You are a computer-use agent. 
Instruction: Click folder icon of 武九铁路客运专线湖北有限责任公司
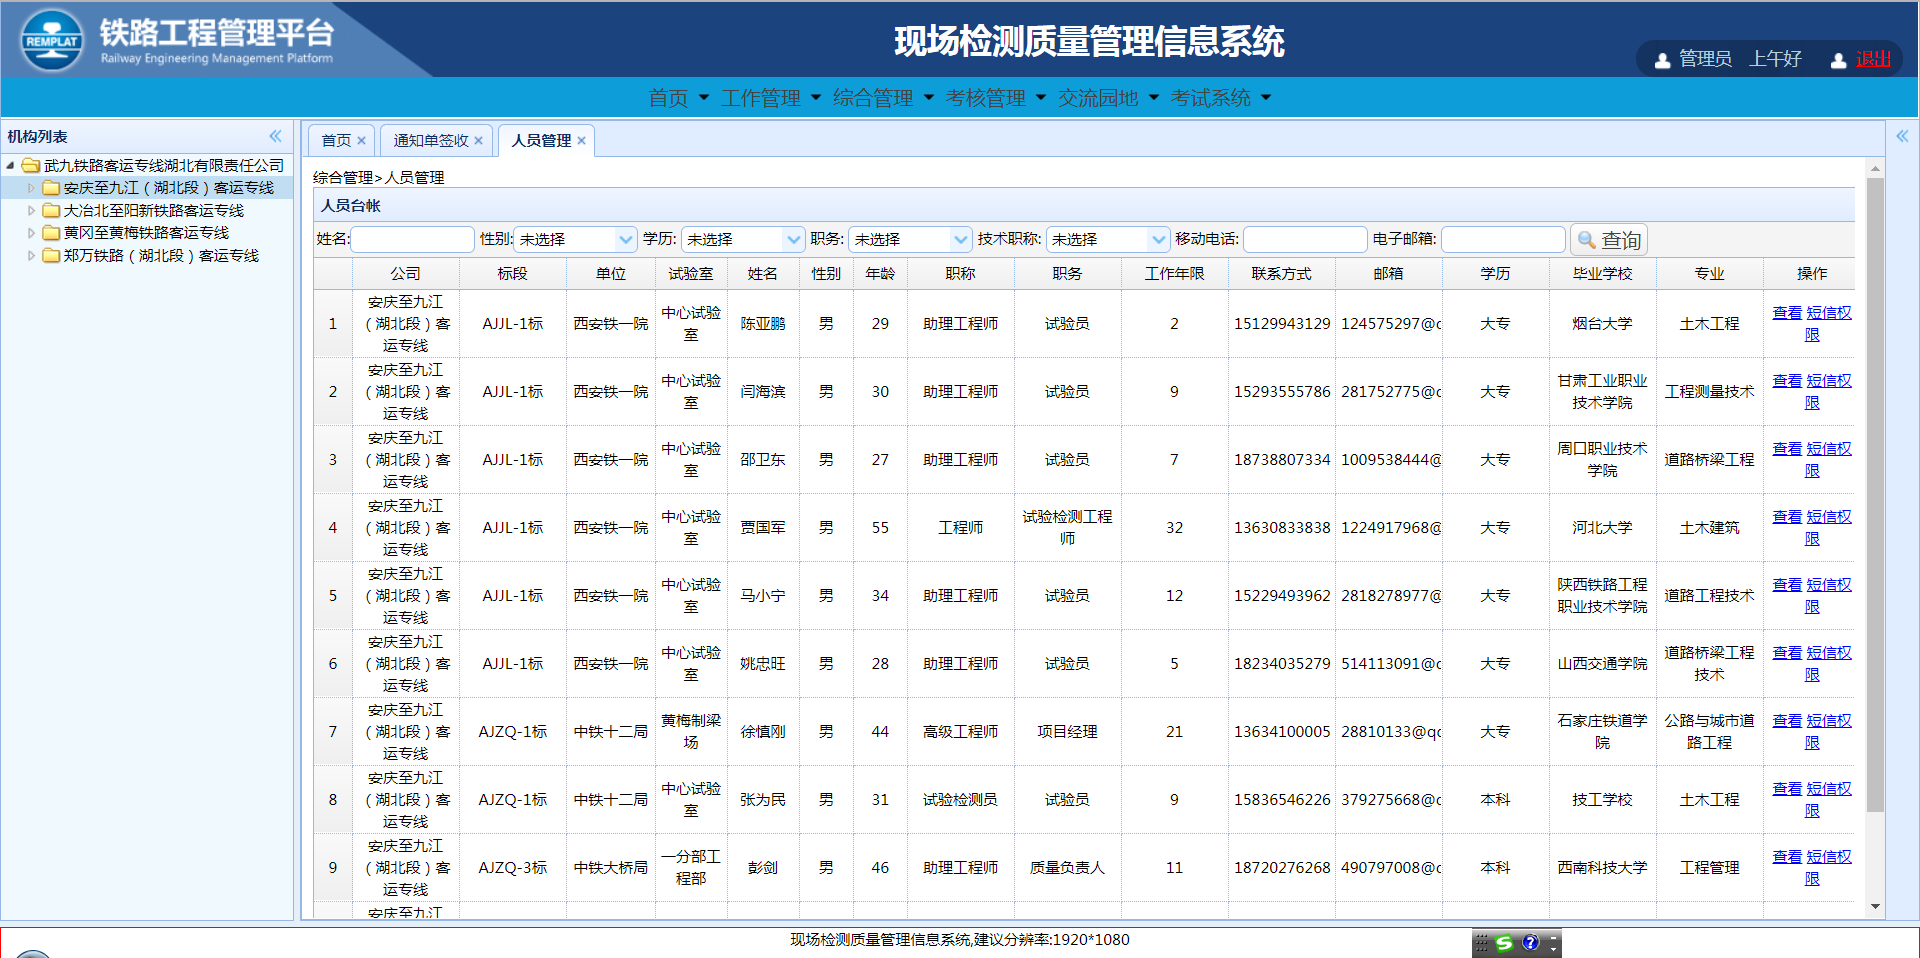pos(31,165)
